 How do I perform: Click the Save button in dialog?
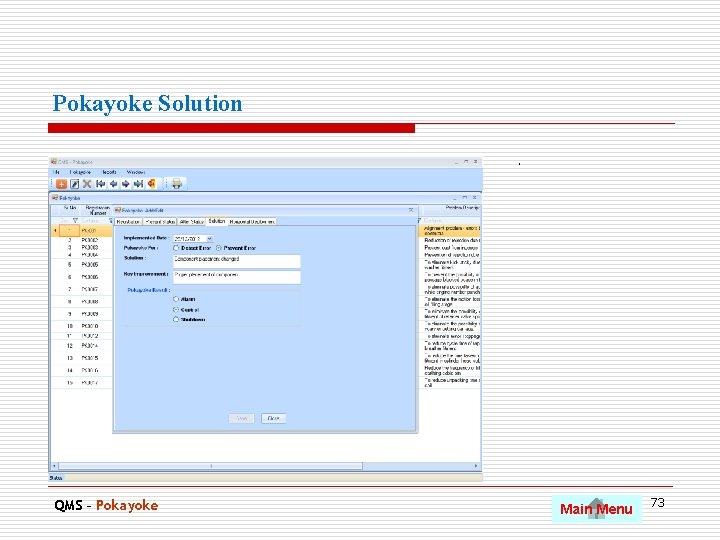click(242, 418)
